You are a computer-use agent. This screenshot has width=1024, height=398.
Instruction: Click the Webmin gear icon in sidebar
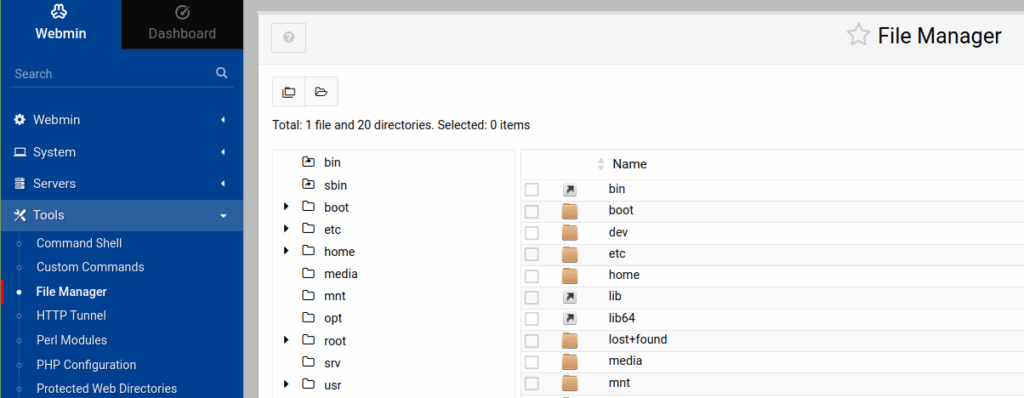pyautogui.click(x=20, y=120)
